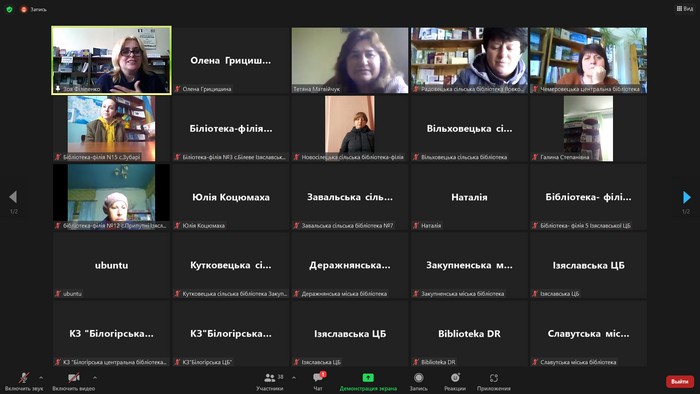Screen dimensions: 700x394
Task: Start Демонстрация экрана screen share
Action: coord(368,382)
